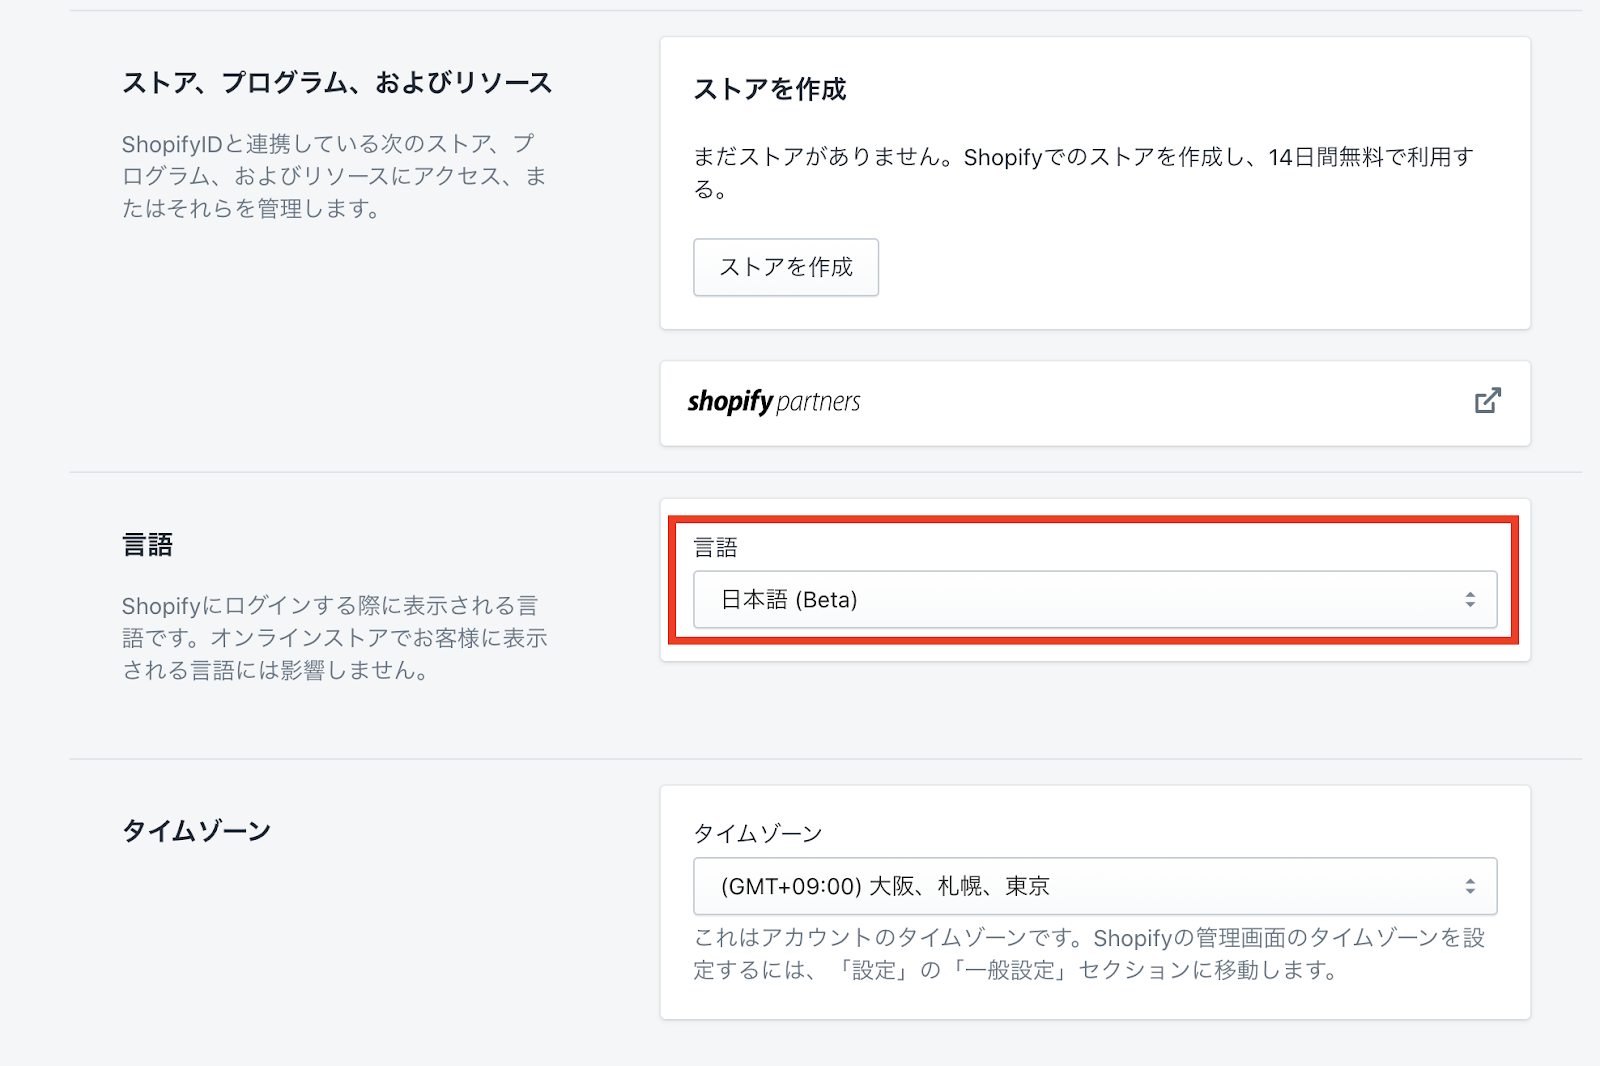Open the 日本語 (Beta) language dropdown
The height and width of the screenshot is (1066, 1600).
1094,600
